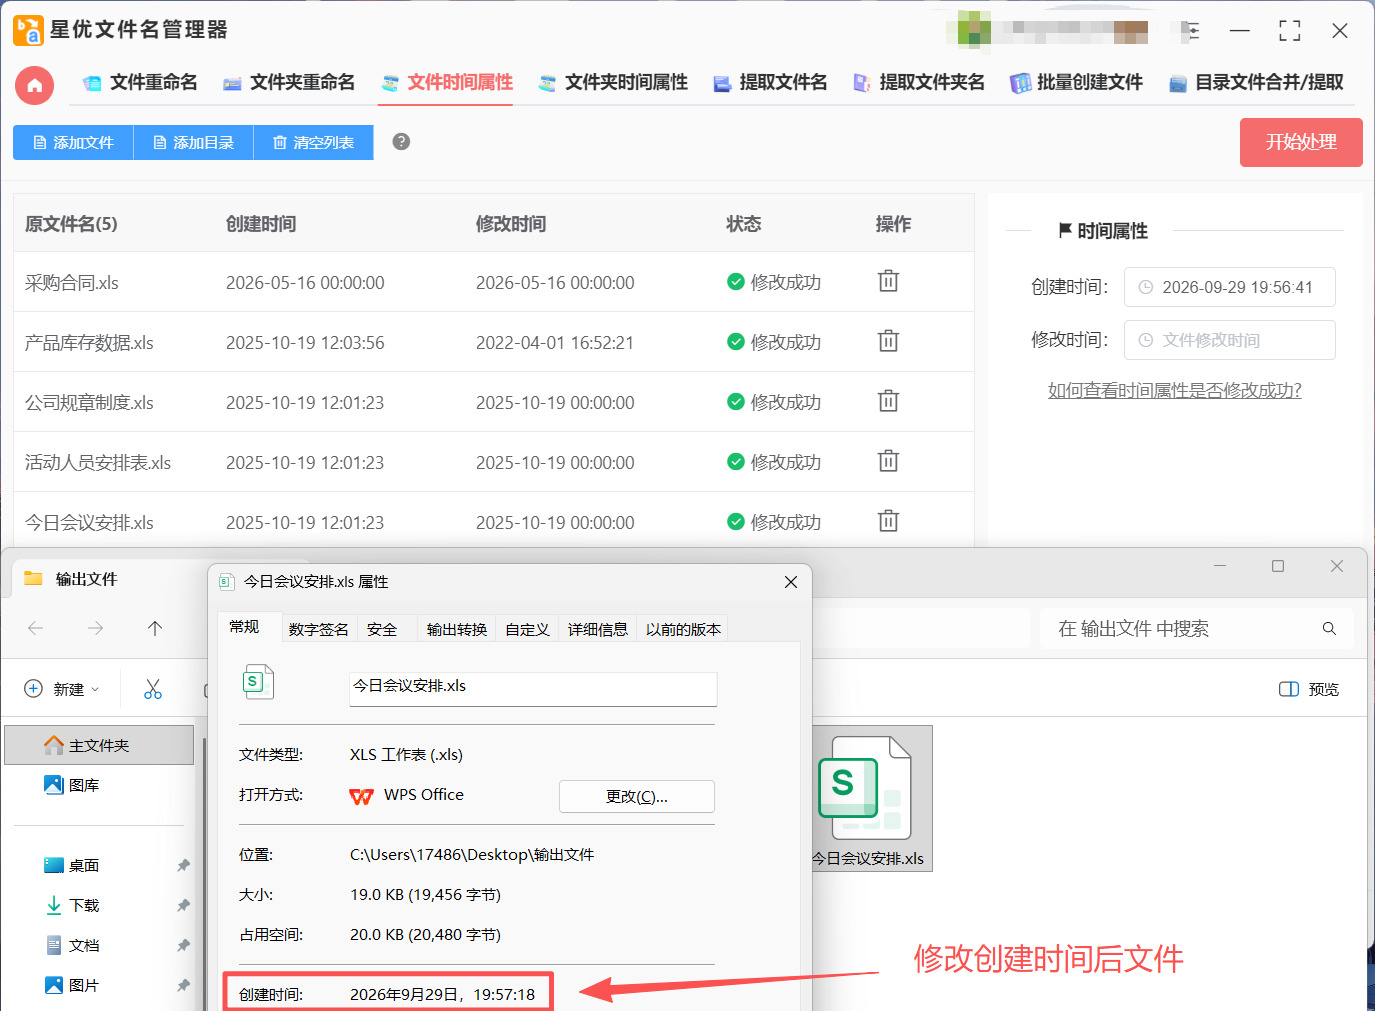Toggle the 预览 preview pane in Explorer
Image resolution: width=1375 pixels, height=1011 pixels.
1309,689
